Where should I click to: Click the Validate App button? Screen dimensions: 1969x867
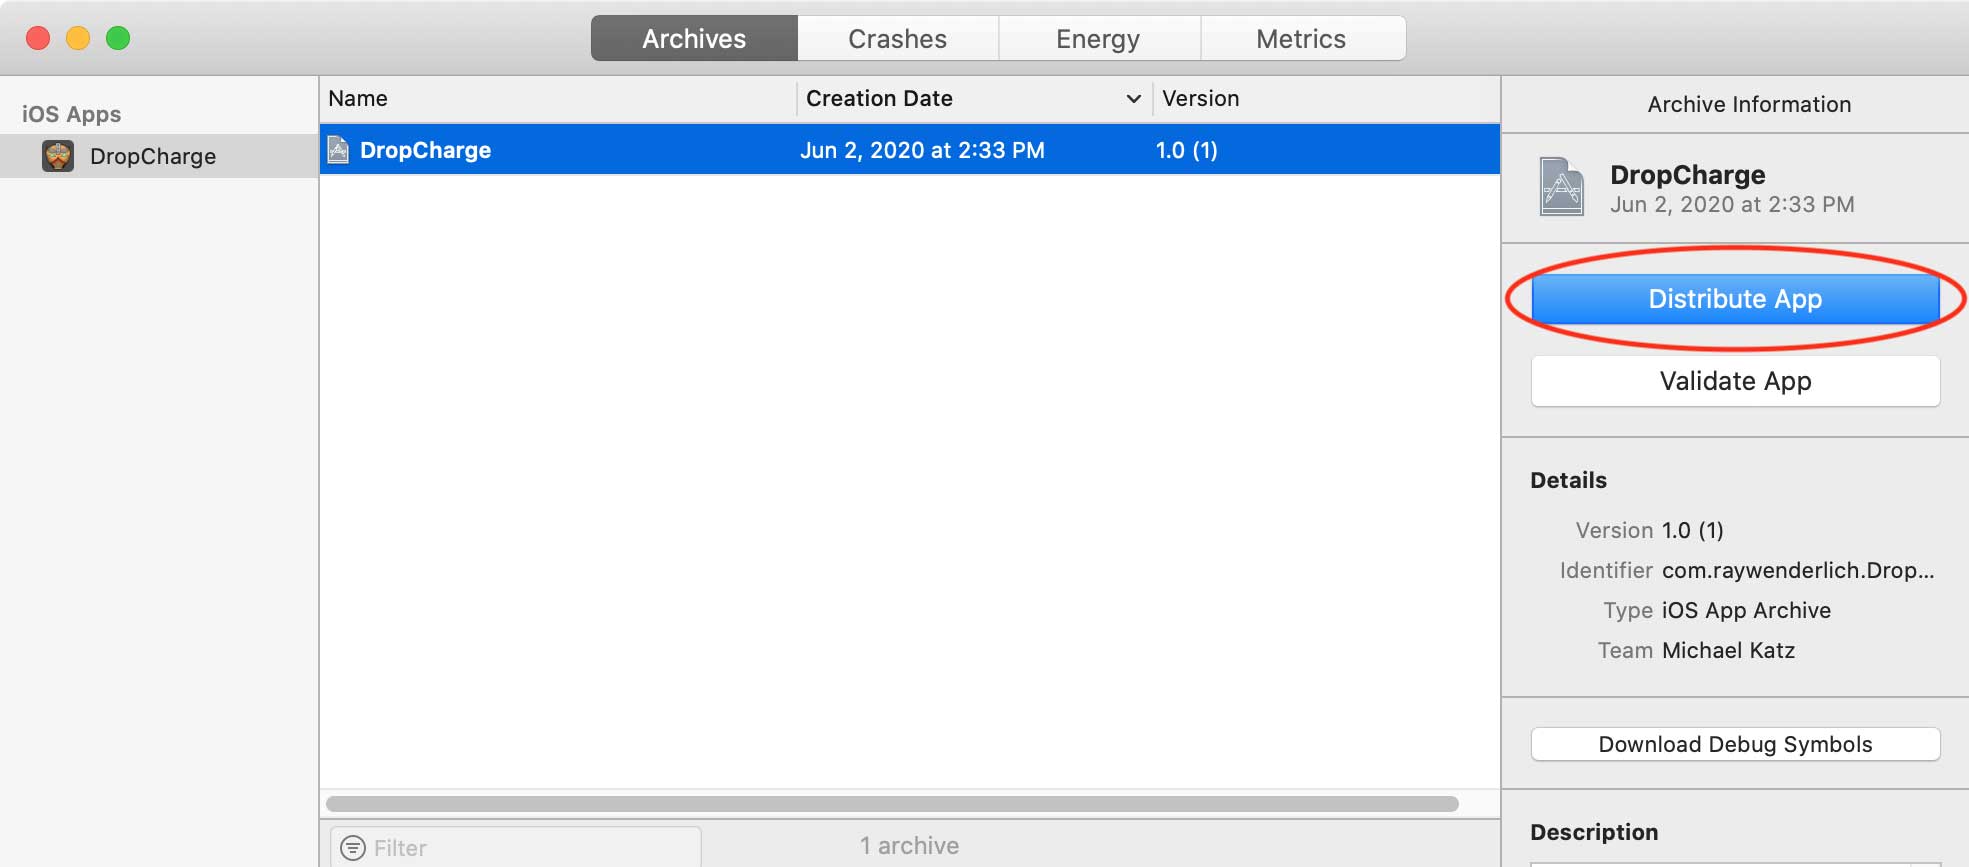point(1735,381)
